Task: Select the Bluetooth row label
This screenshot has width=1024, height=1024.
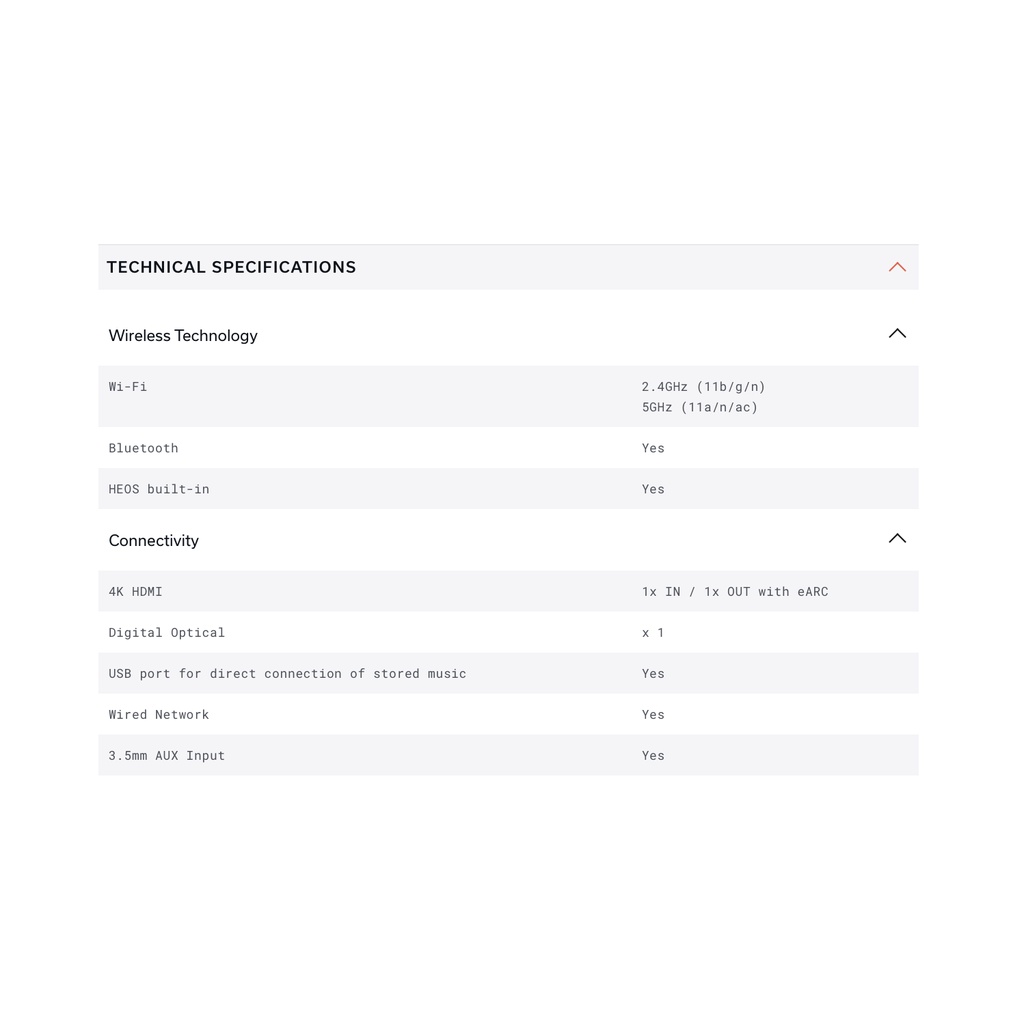Action: (143, 448)
